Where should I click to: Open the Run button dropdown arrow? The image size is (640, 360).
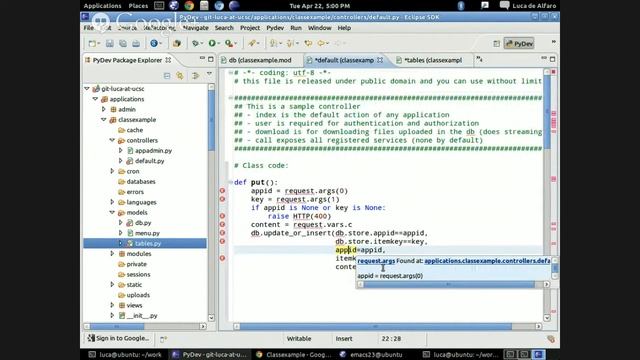tap(219, 44)
